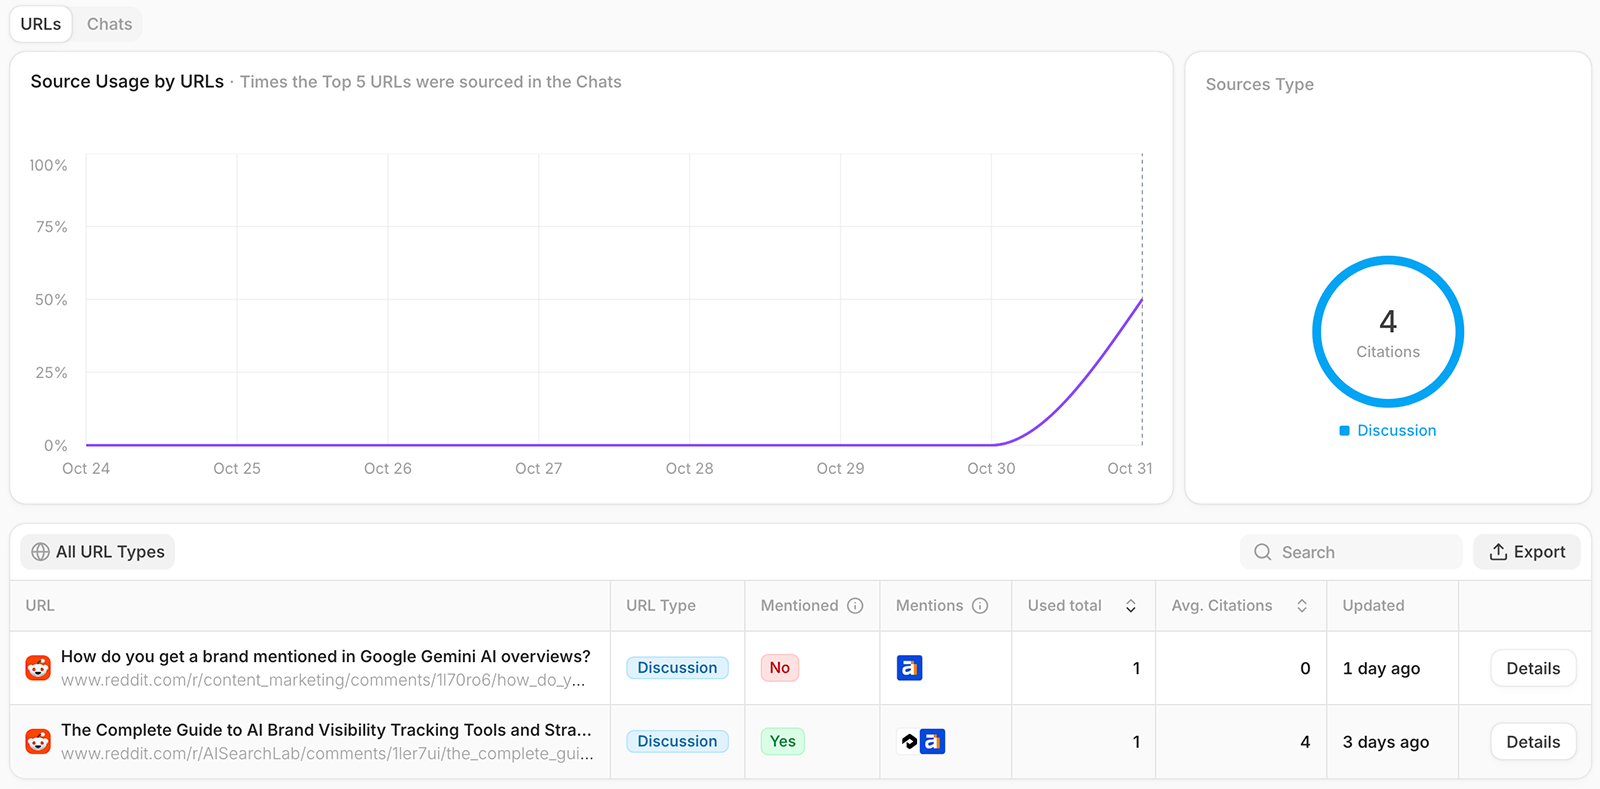Click the Updated column header
The height and width of the screenshot is (789, 1600).
click(x=1373, y=606)
